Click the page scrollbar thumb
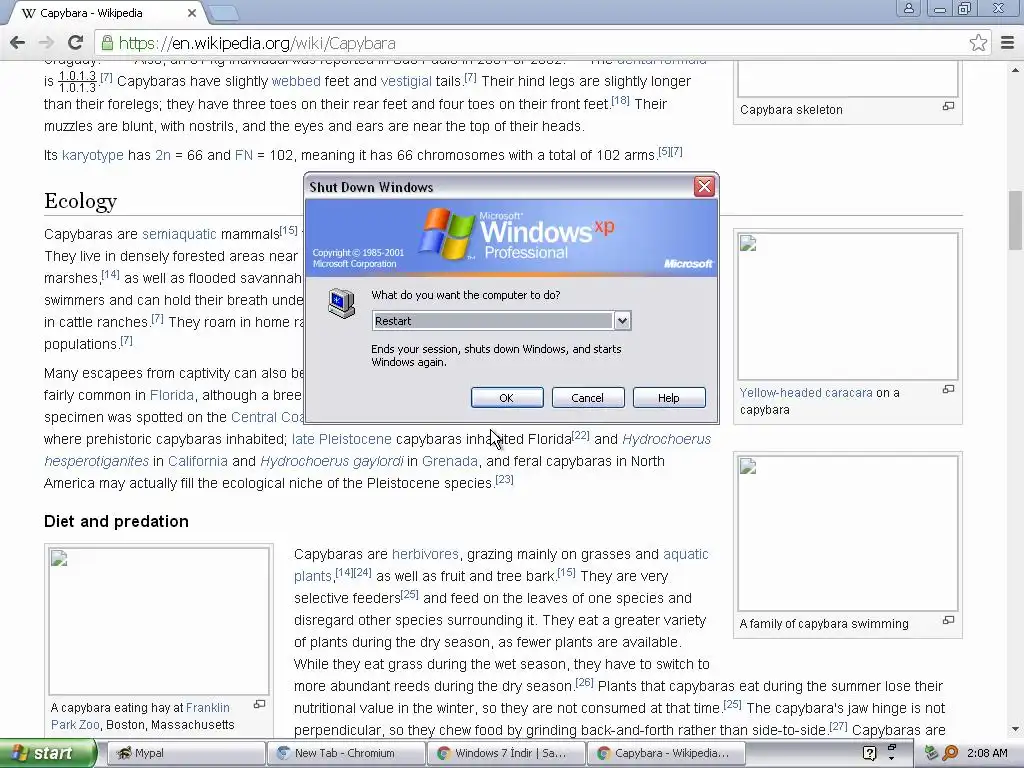The height and width of the screenshot is (768, 1024). (1015, 220)
